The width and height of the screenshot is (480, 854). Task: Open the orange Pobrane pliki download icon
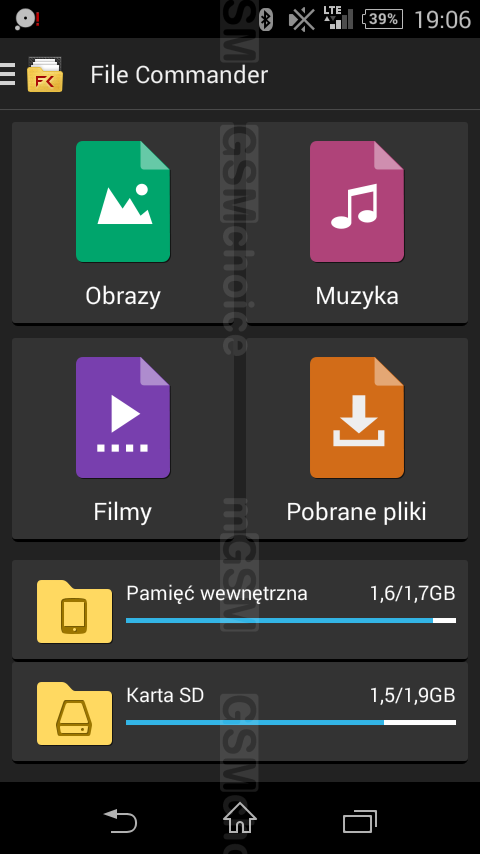357,418
